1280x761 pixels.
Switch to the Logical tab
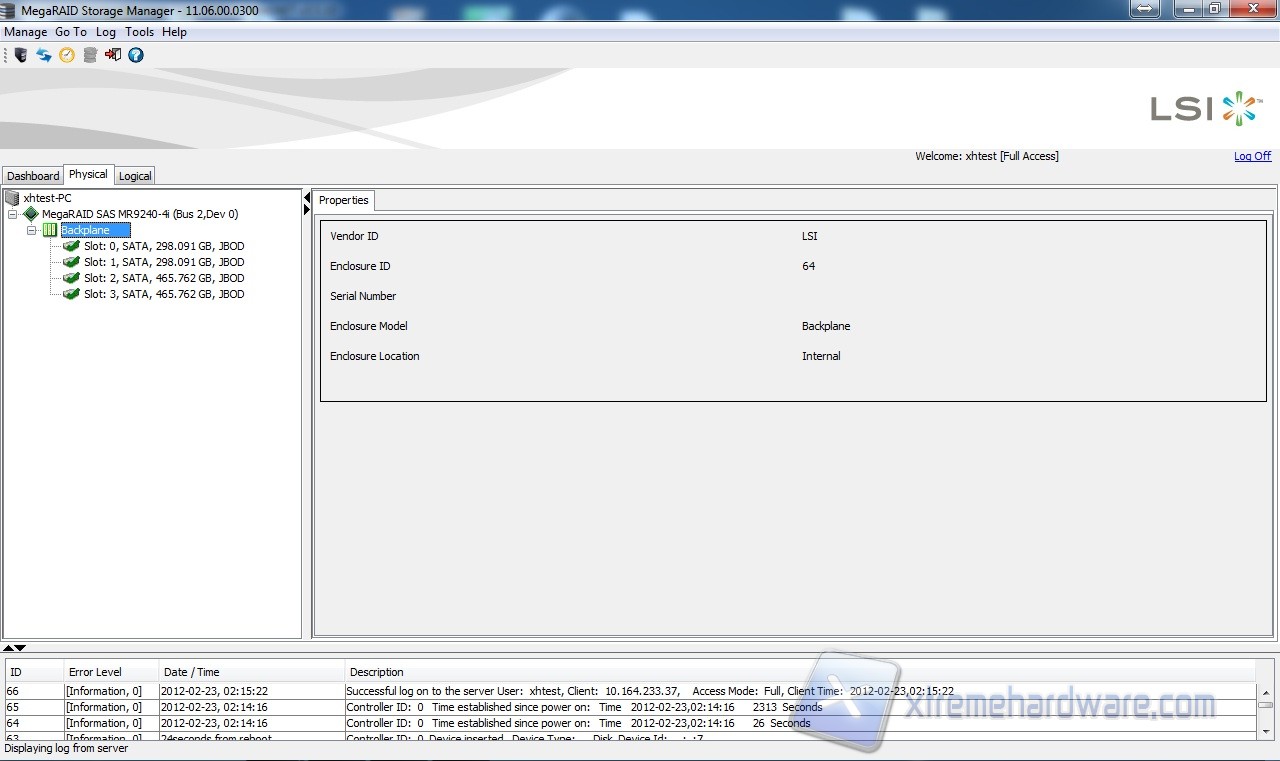135,176
